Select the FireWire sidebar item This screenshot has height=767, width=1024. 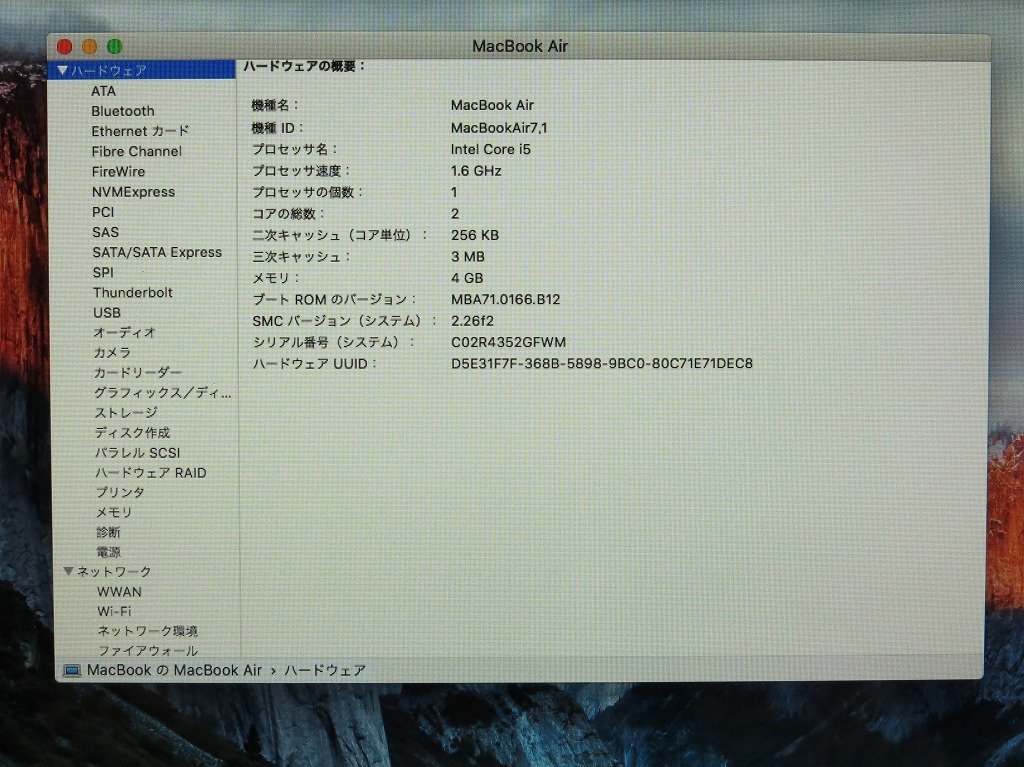point(118,172)
